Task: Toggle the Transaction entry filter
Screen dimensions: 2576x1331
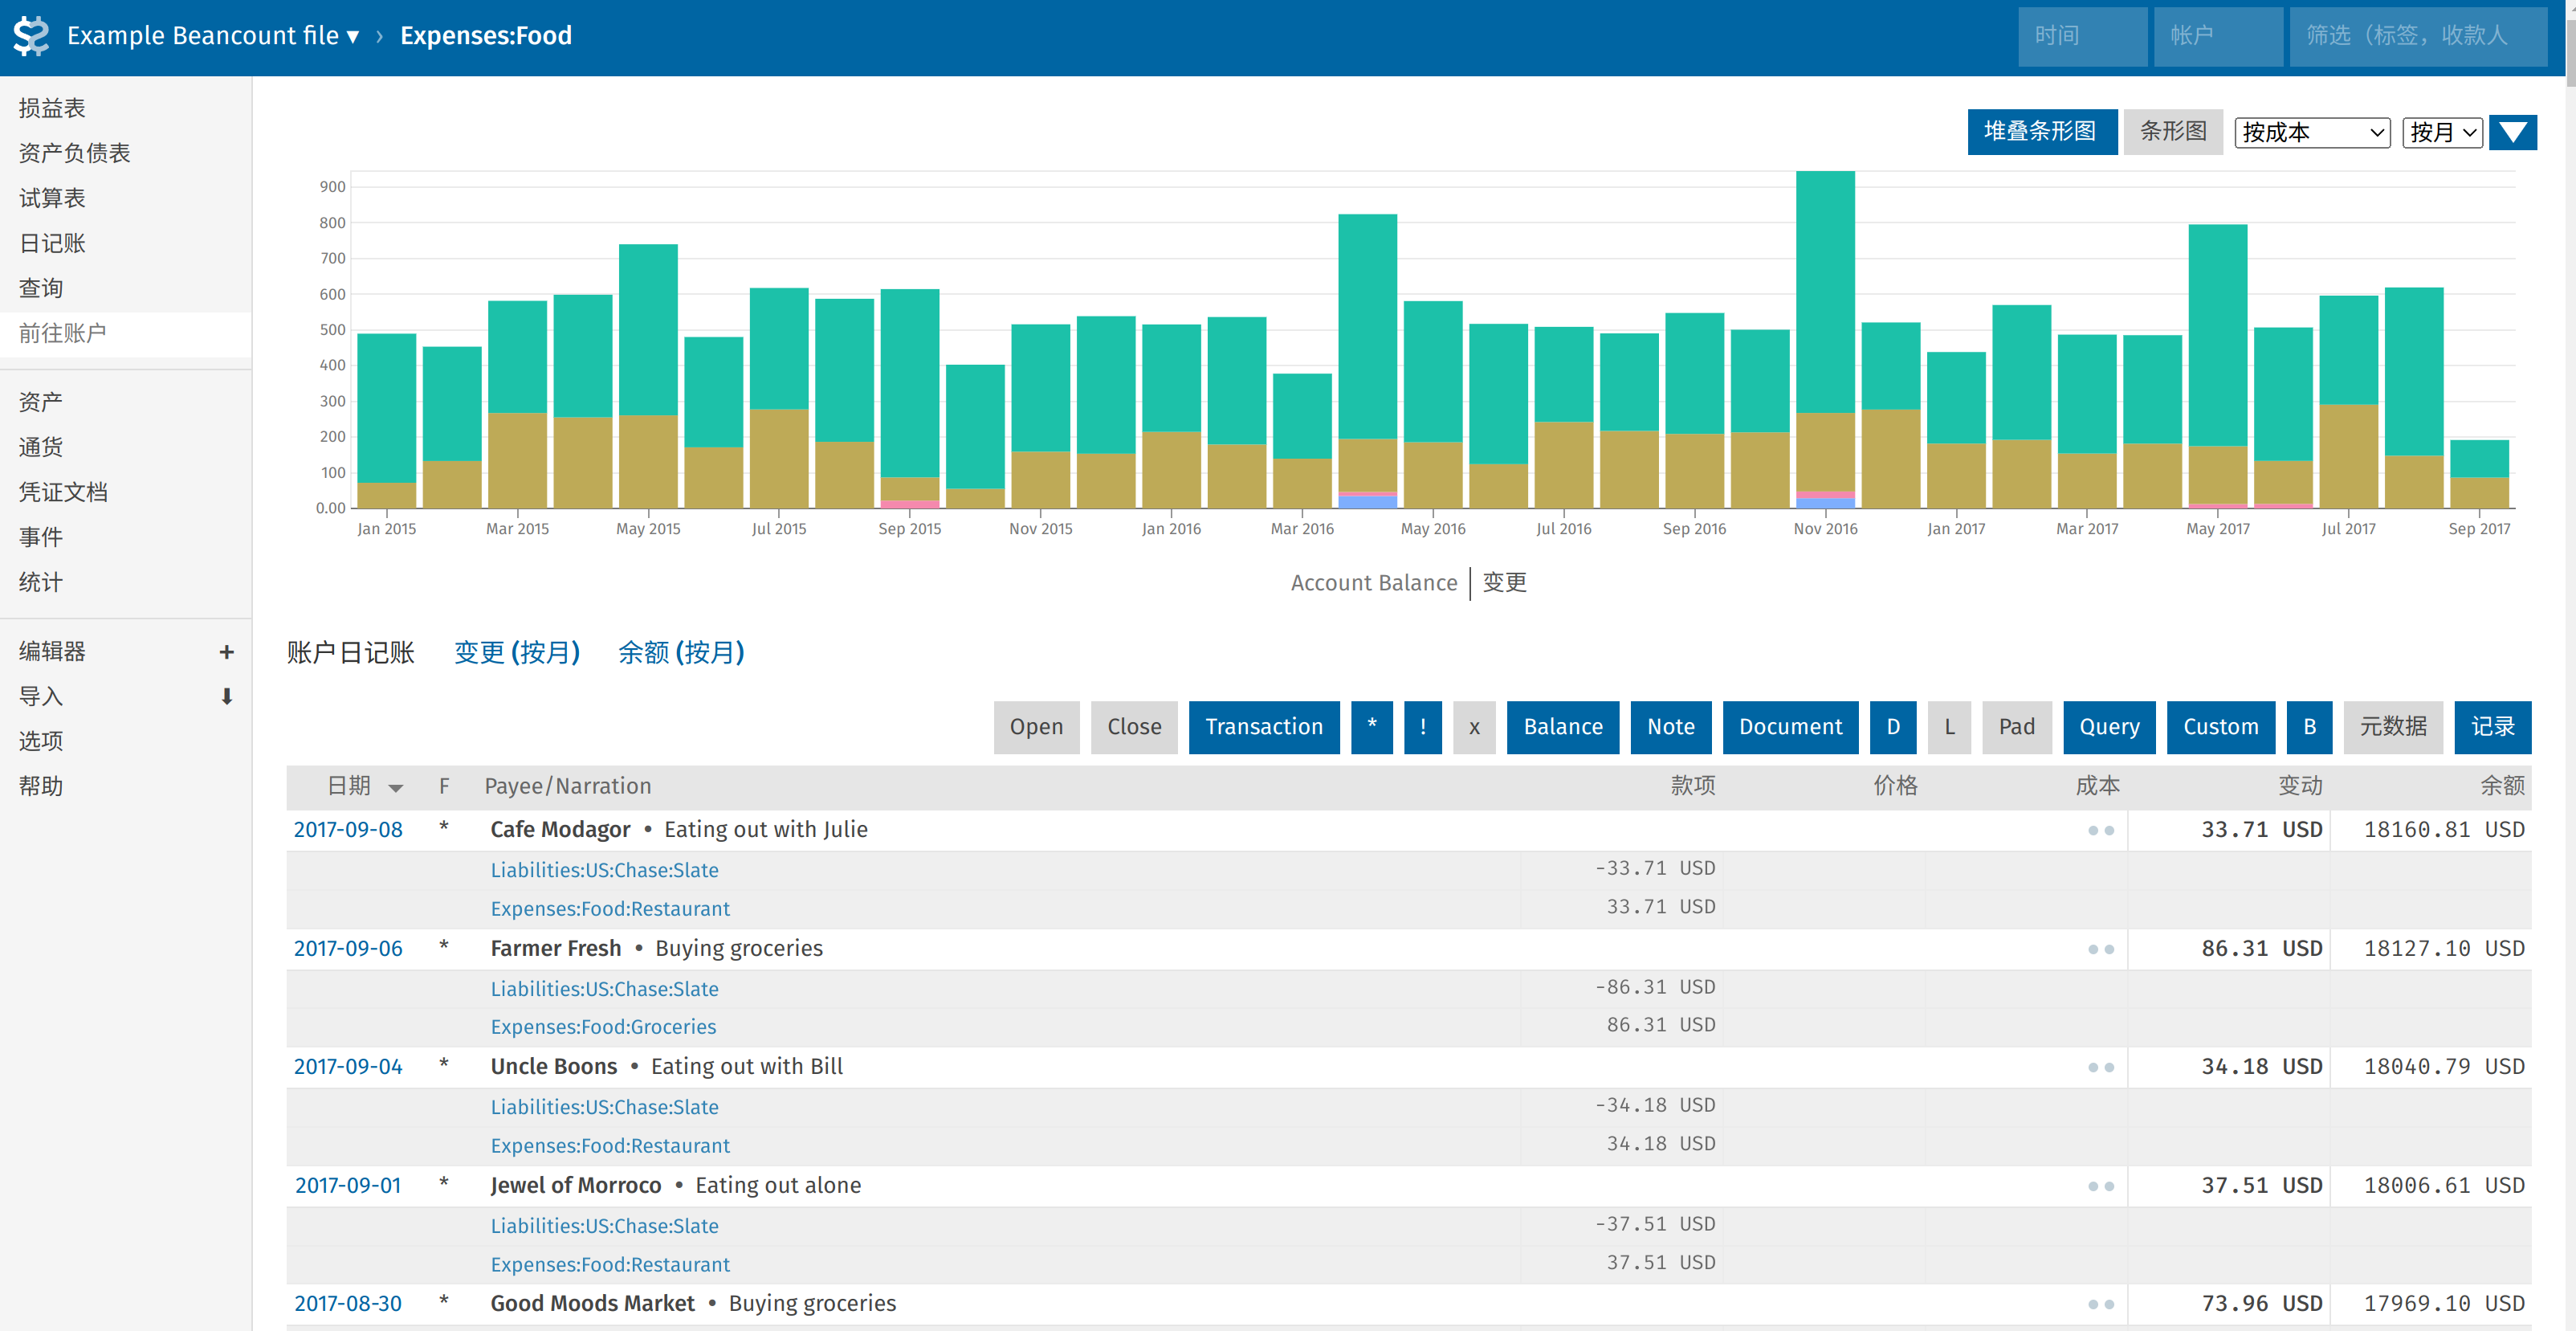Action: point(1263,727)
